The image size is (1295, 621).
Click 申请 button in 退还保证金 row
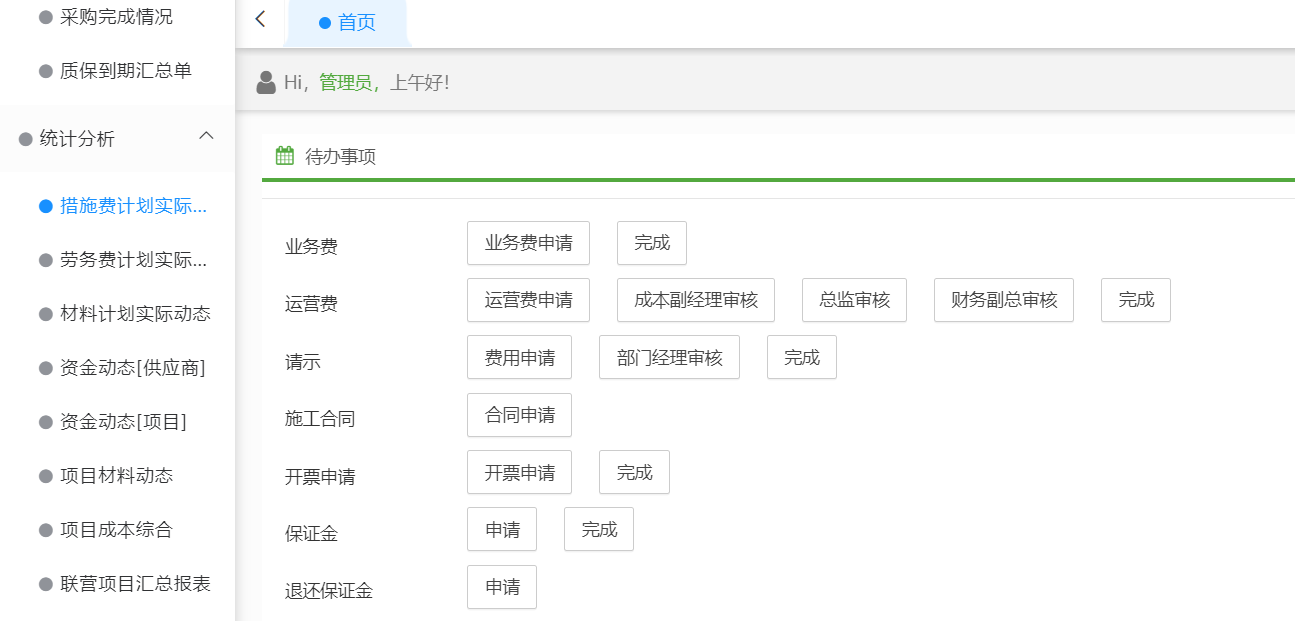[502, 587]
